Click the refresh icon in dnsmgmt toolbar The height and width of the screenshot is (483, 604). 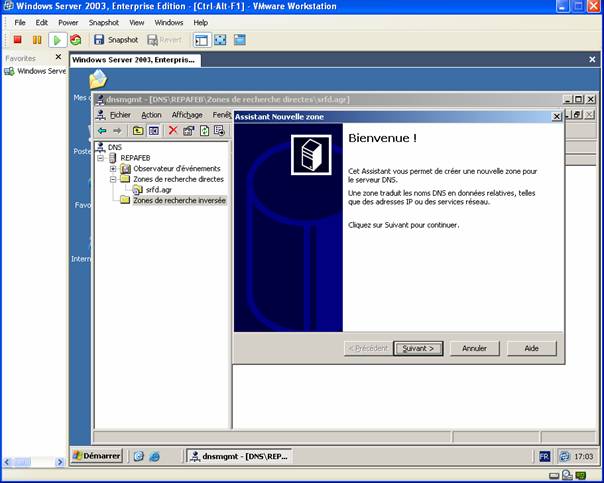204,131
